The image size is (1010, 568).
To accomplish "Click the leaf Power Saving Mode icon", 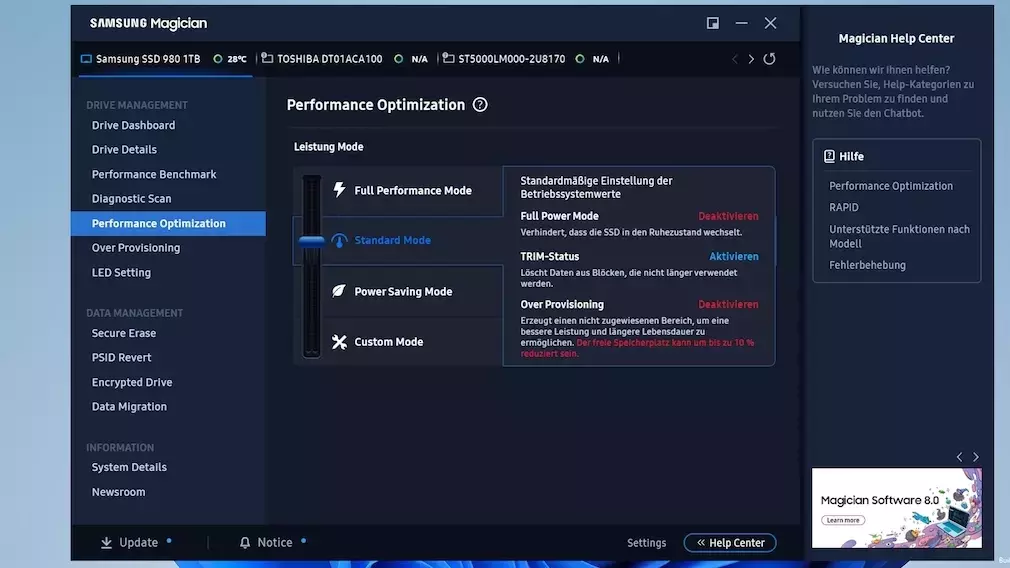I will coord(339,291).
